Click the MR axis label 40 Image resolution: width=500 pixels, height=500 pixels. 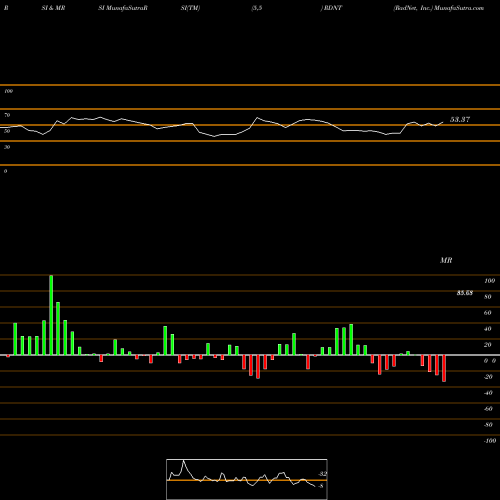tap(488, 329)
